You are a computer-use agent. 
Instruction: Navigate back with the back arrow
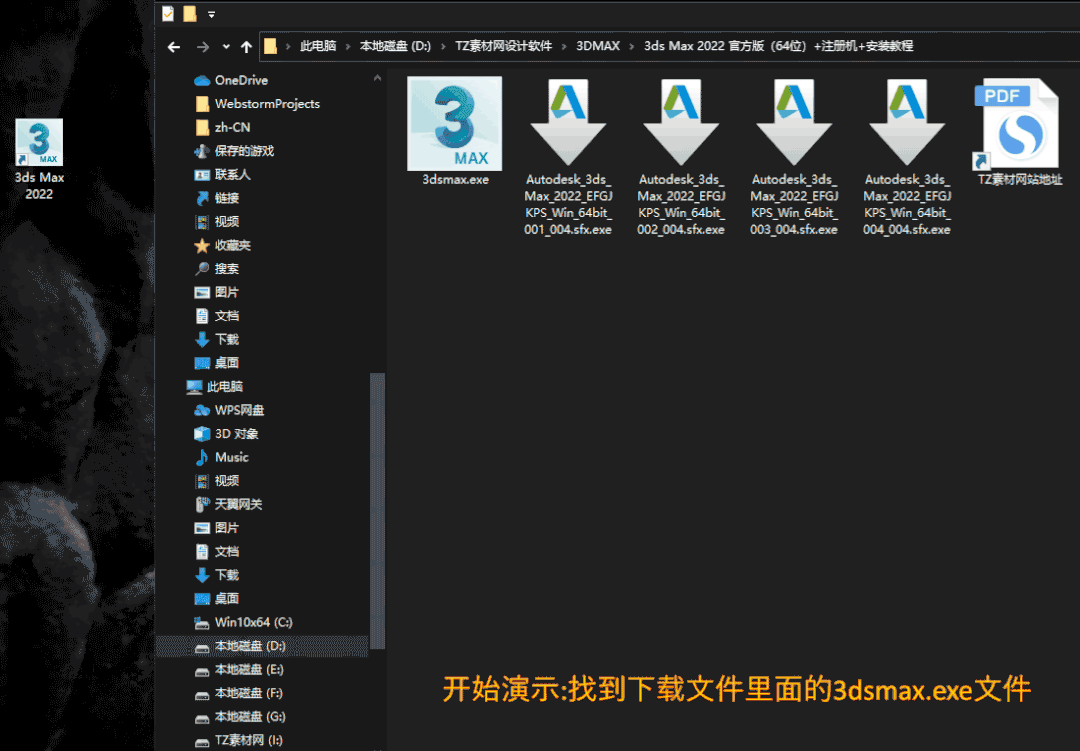click(174, 46)
